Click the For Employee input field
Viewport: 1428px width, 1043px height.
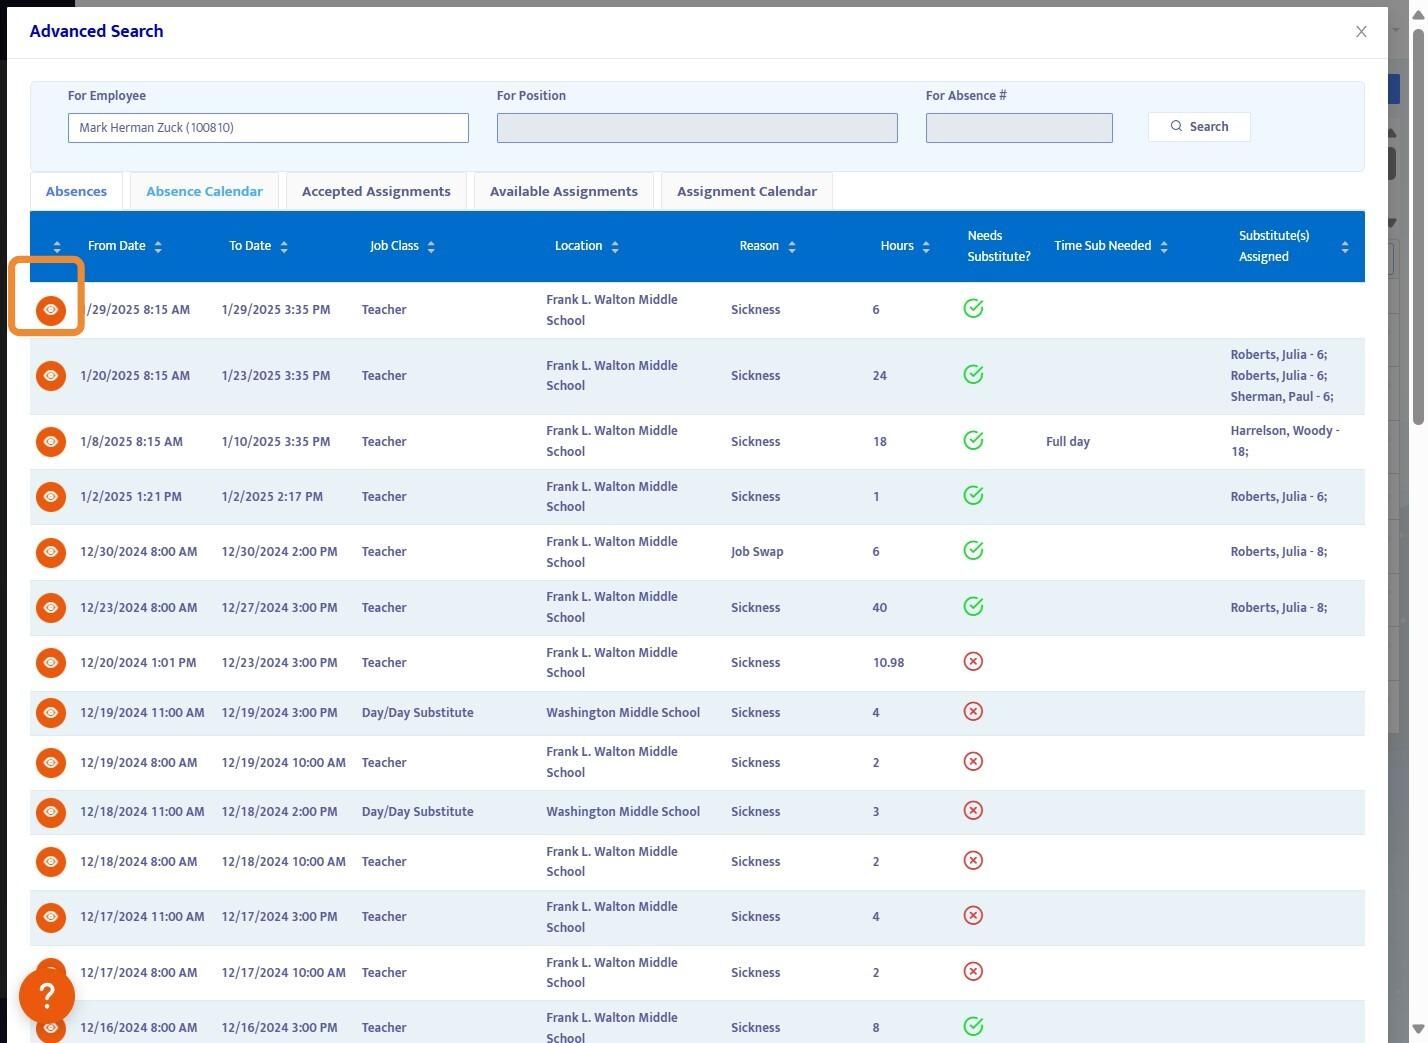click(268, 128)
